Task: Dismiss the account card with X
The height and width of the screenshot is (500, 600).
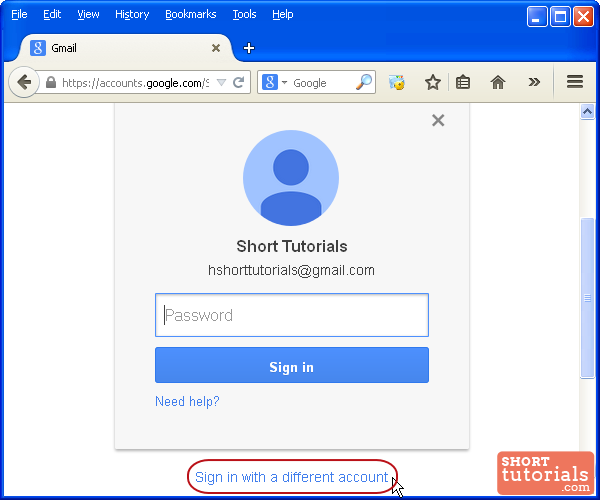Action: pos(437,121)
